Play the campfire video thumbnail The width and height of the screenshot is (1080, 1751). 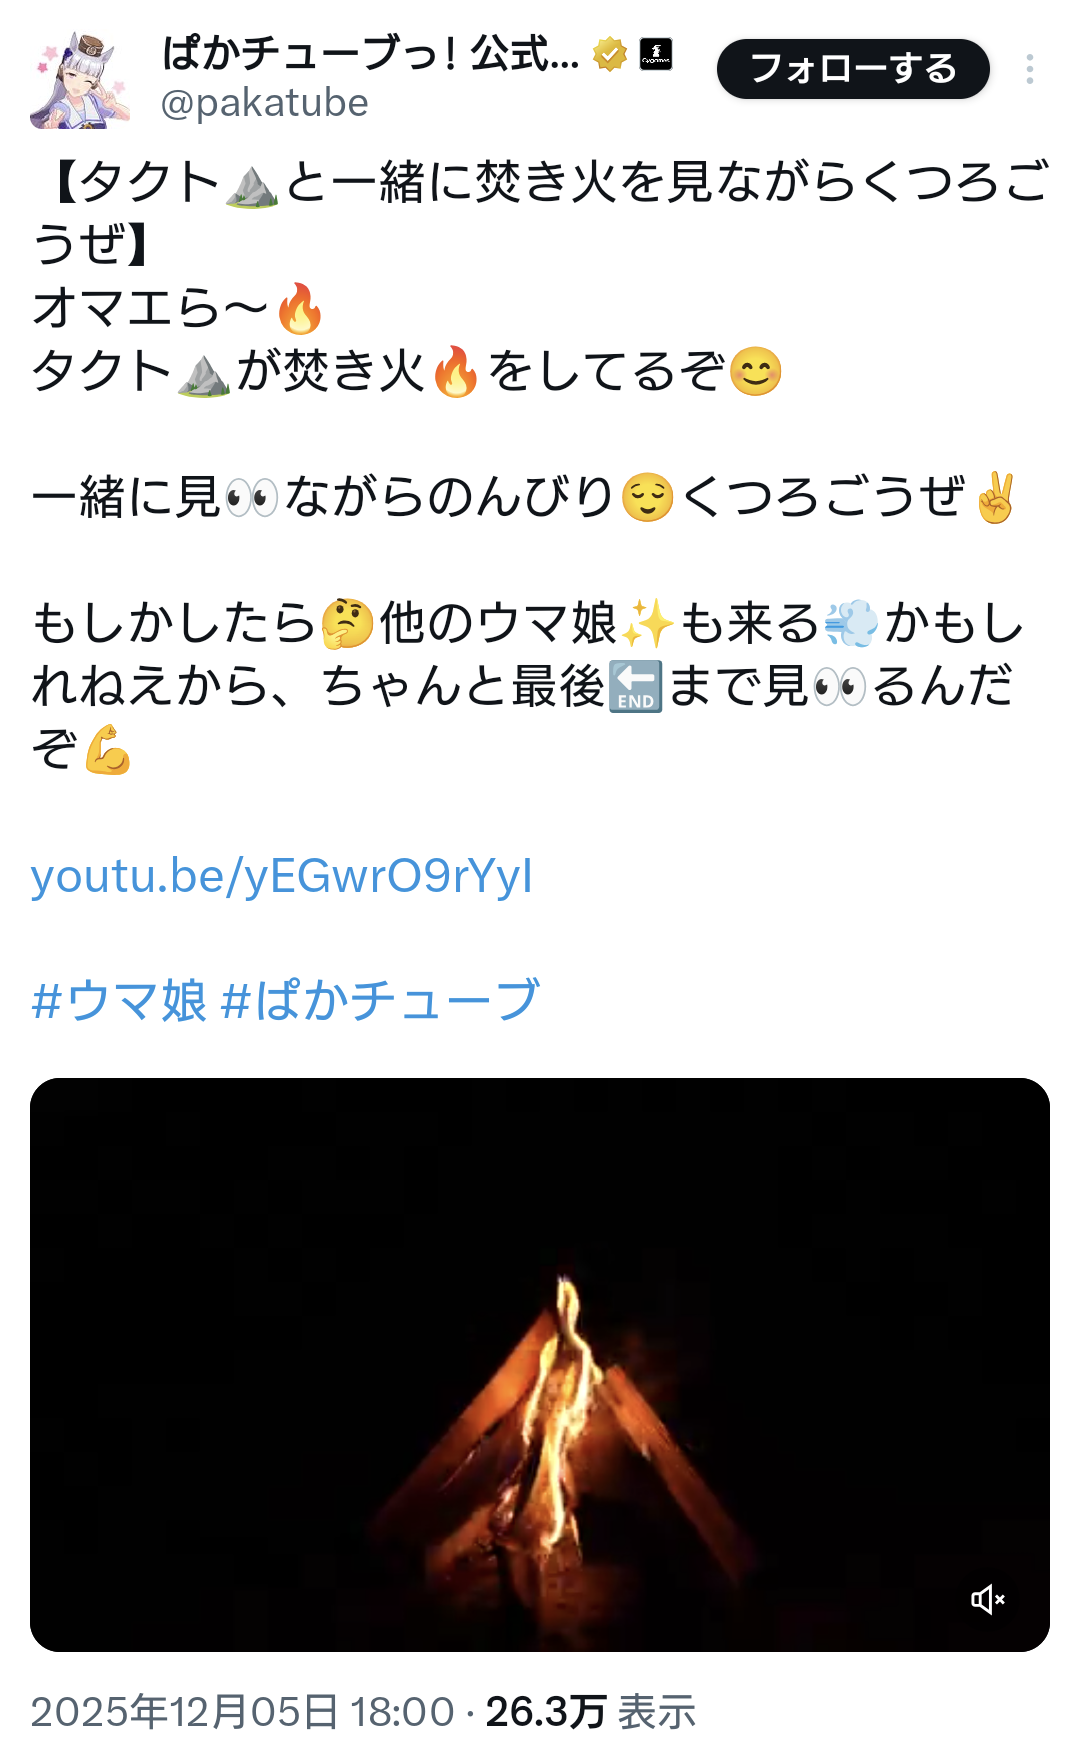(540, 1364)
